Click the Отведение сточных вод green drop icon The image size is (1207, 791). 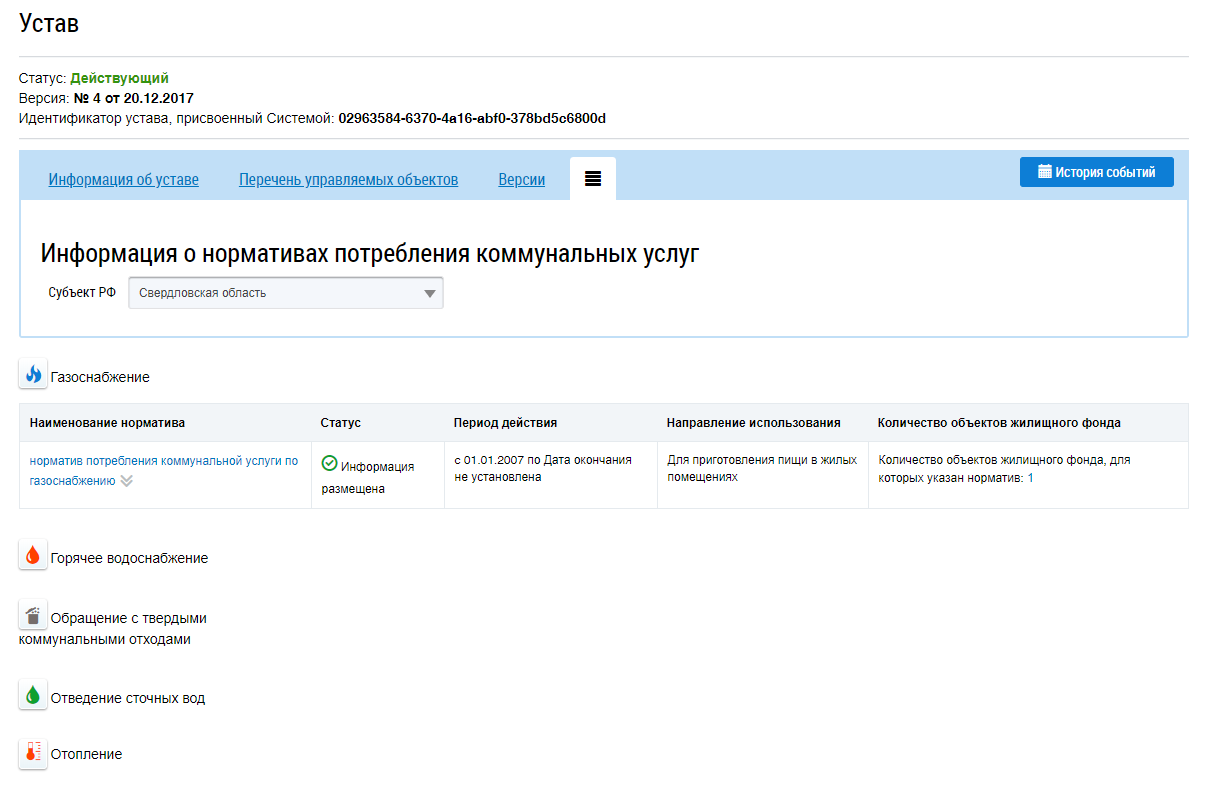33,696
